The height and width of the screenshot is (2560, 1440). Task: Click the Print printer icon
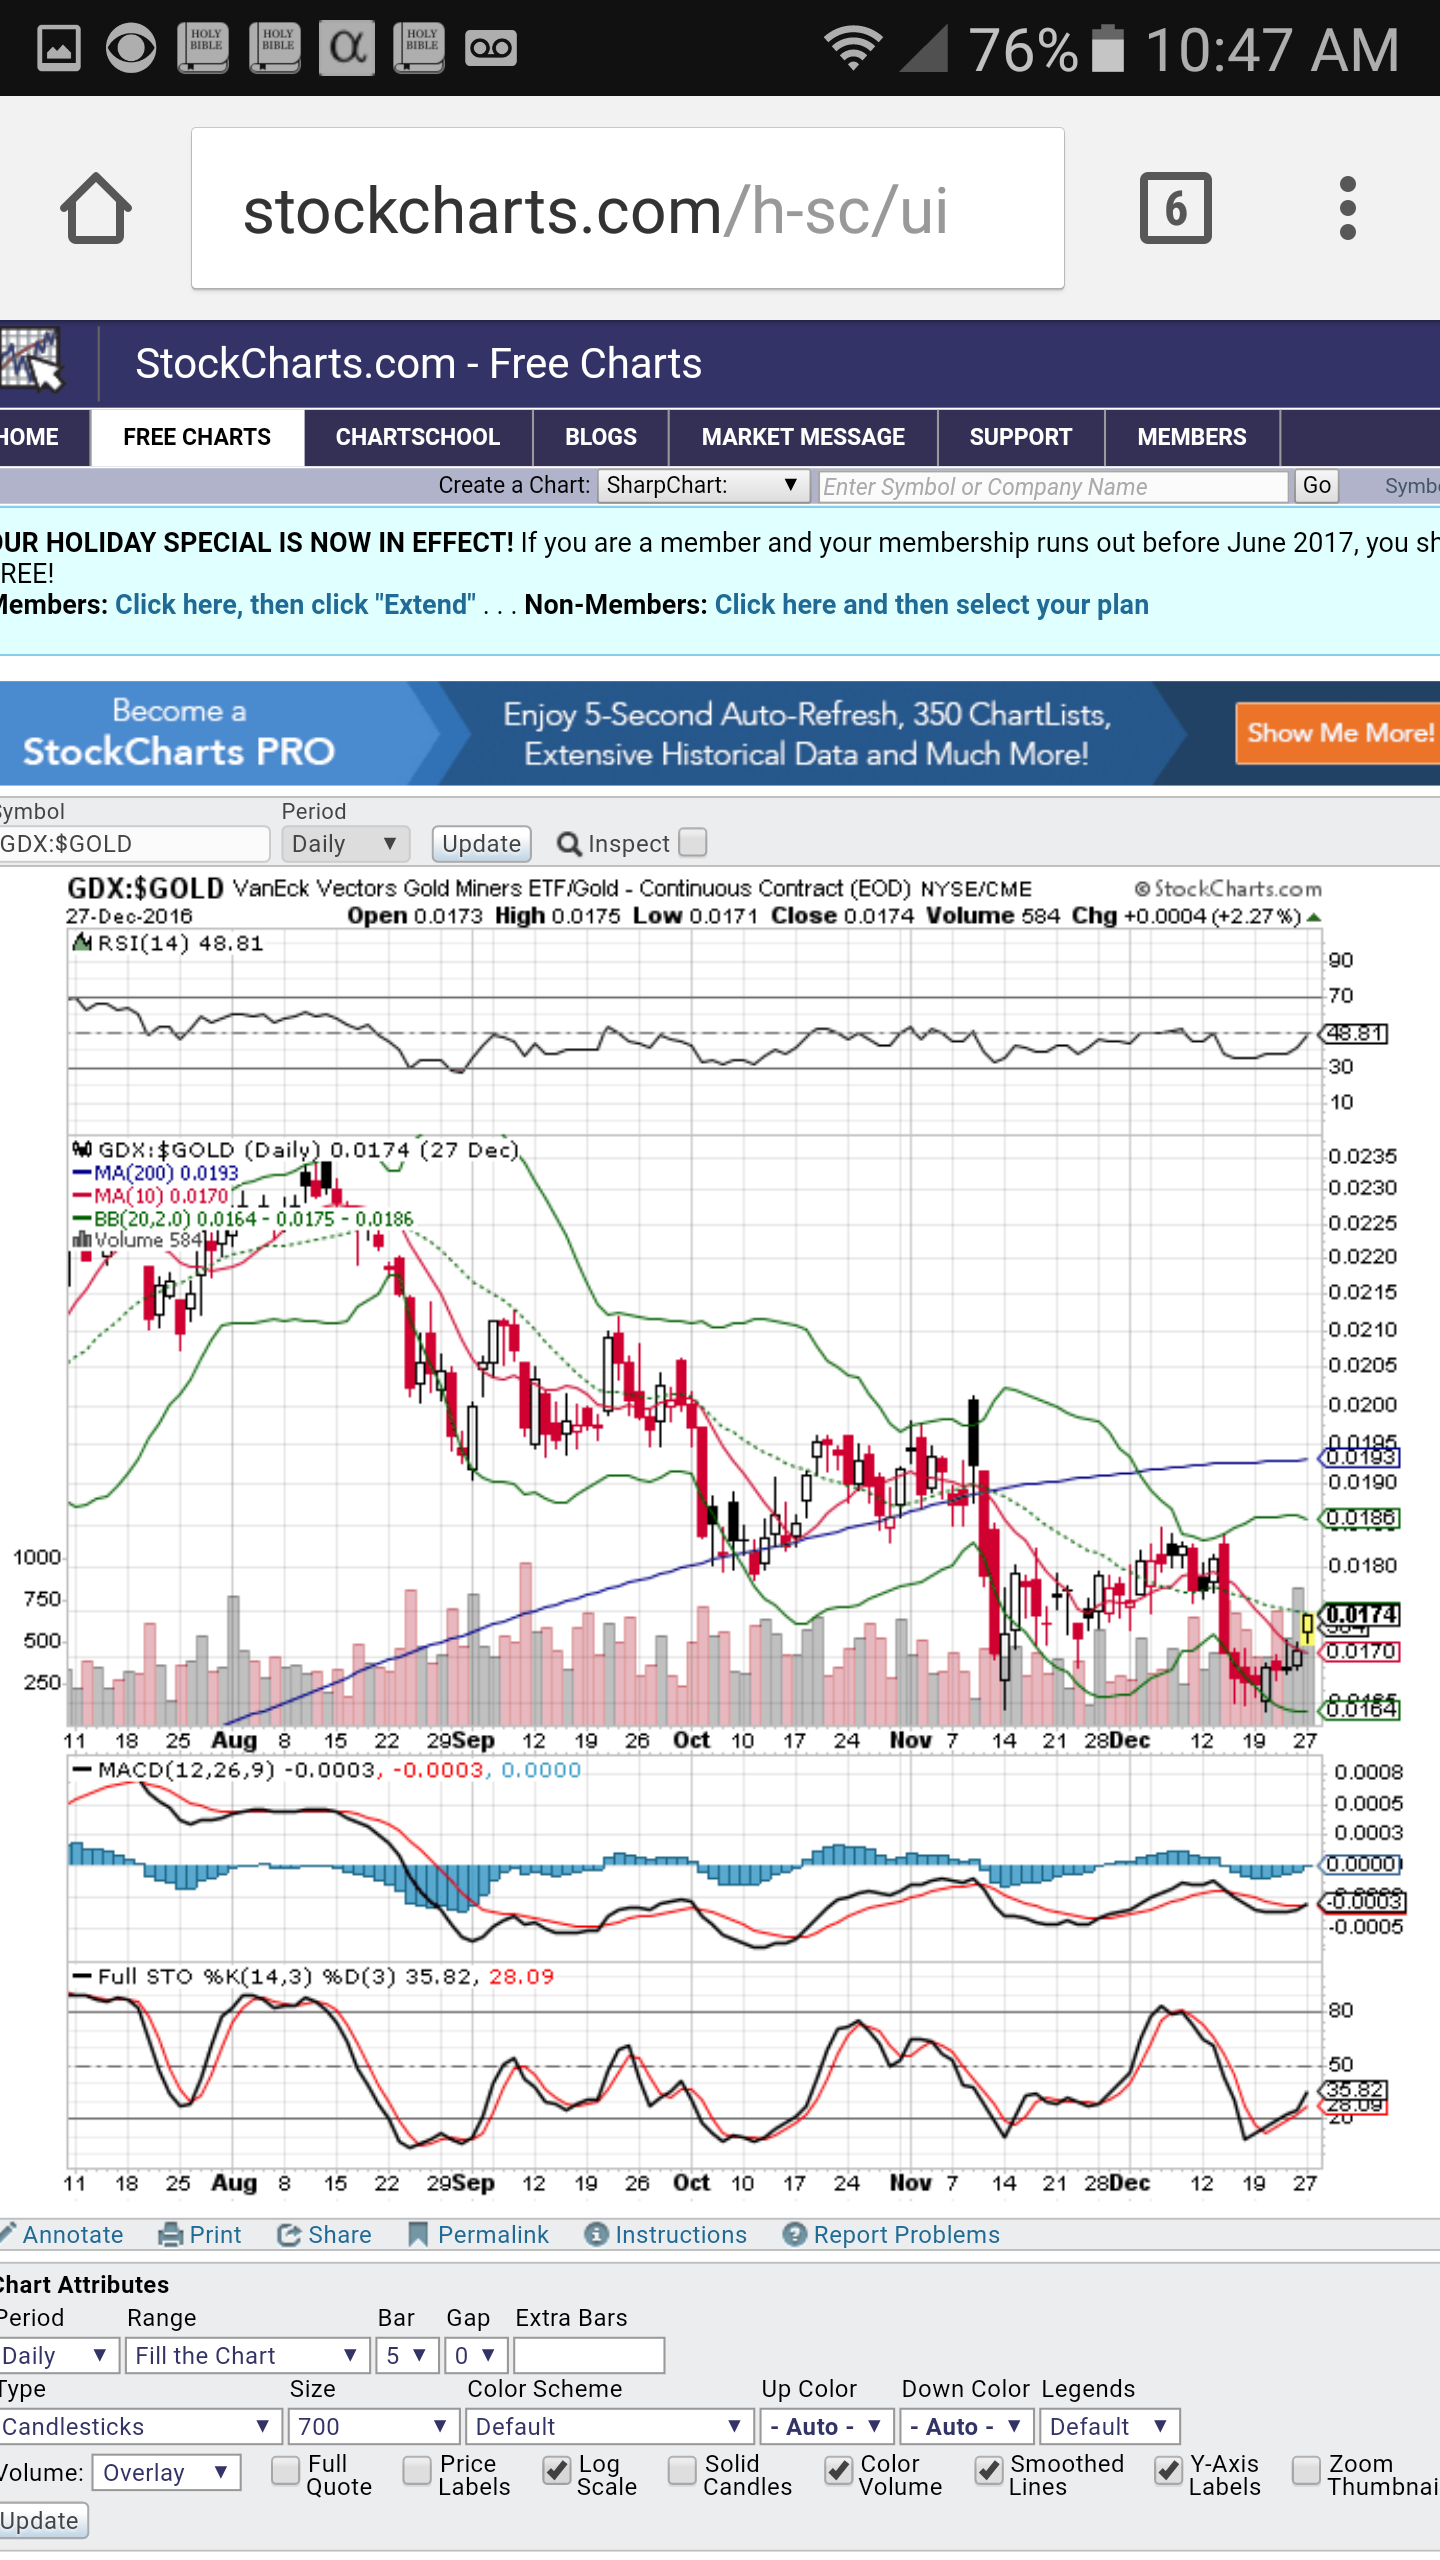(171, 2234)
